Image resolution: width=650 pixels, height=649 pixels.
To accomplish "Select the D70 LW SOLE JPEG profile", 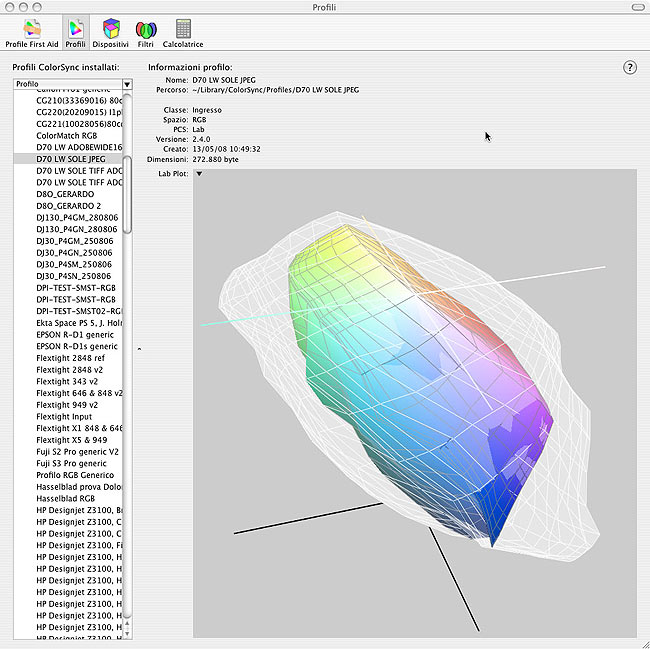I will click(x=68, y=159).
